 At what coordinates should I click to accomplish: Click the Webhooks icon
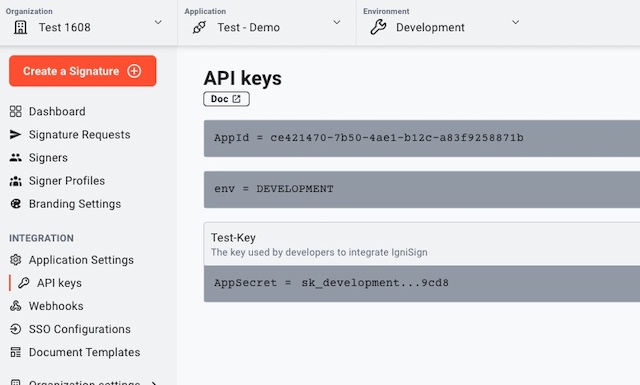click(16, 306)
